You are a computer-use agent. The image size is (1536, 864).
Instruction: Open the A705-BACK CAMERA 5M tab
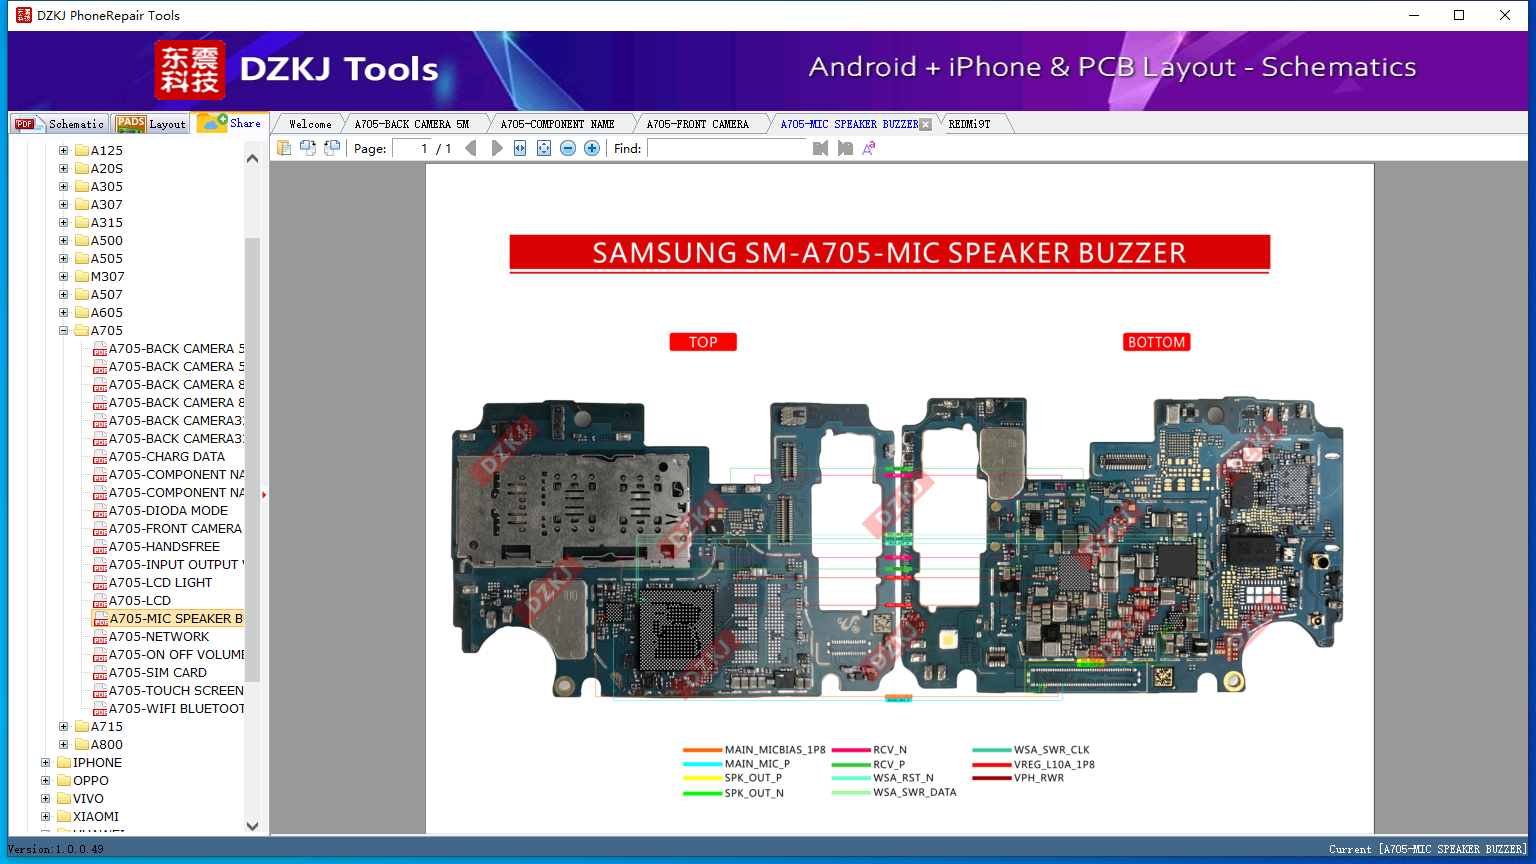click(x=412, y=124)
